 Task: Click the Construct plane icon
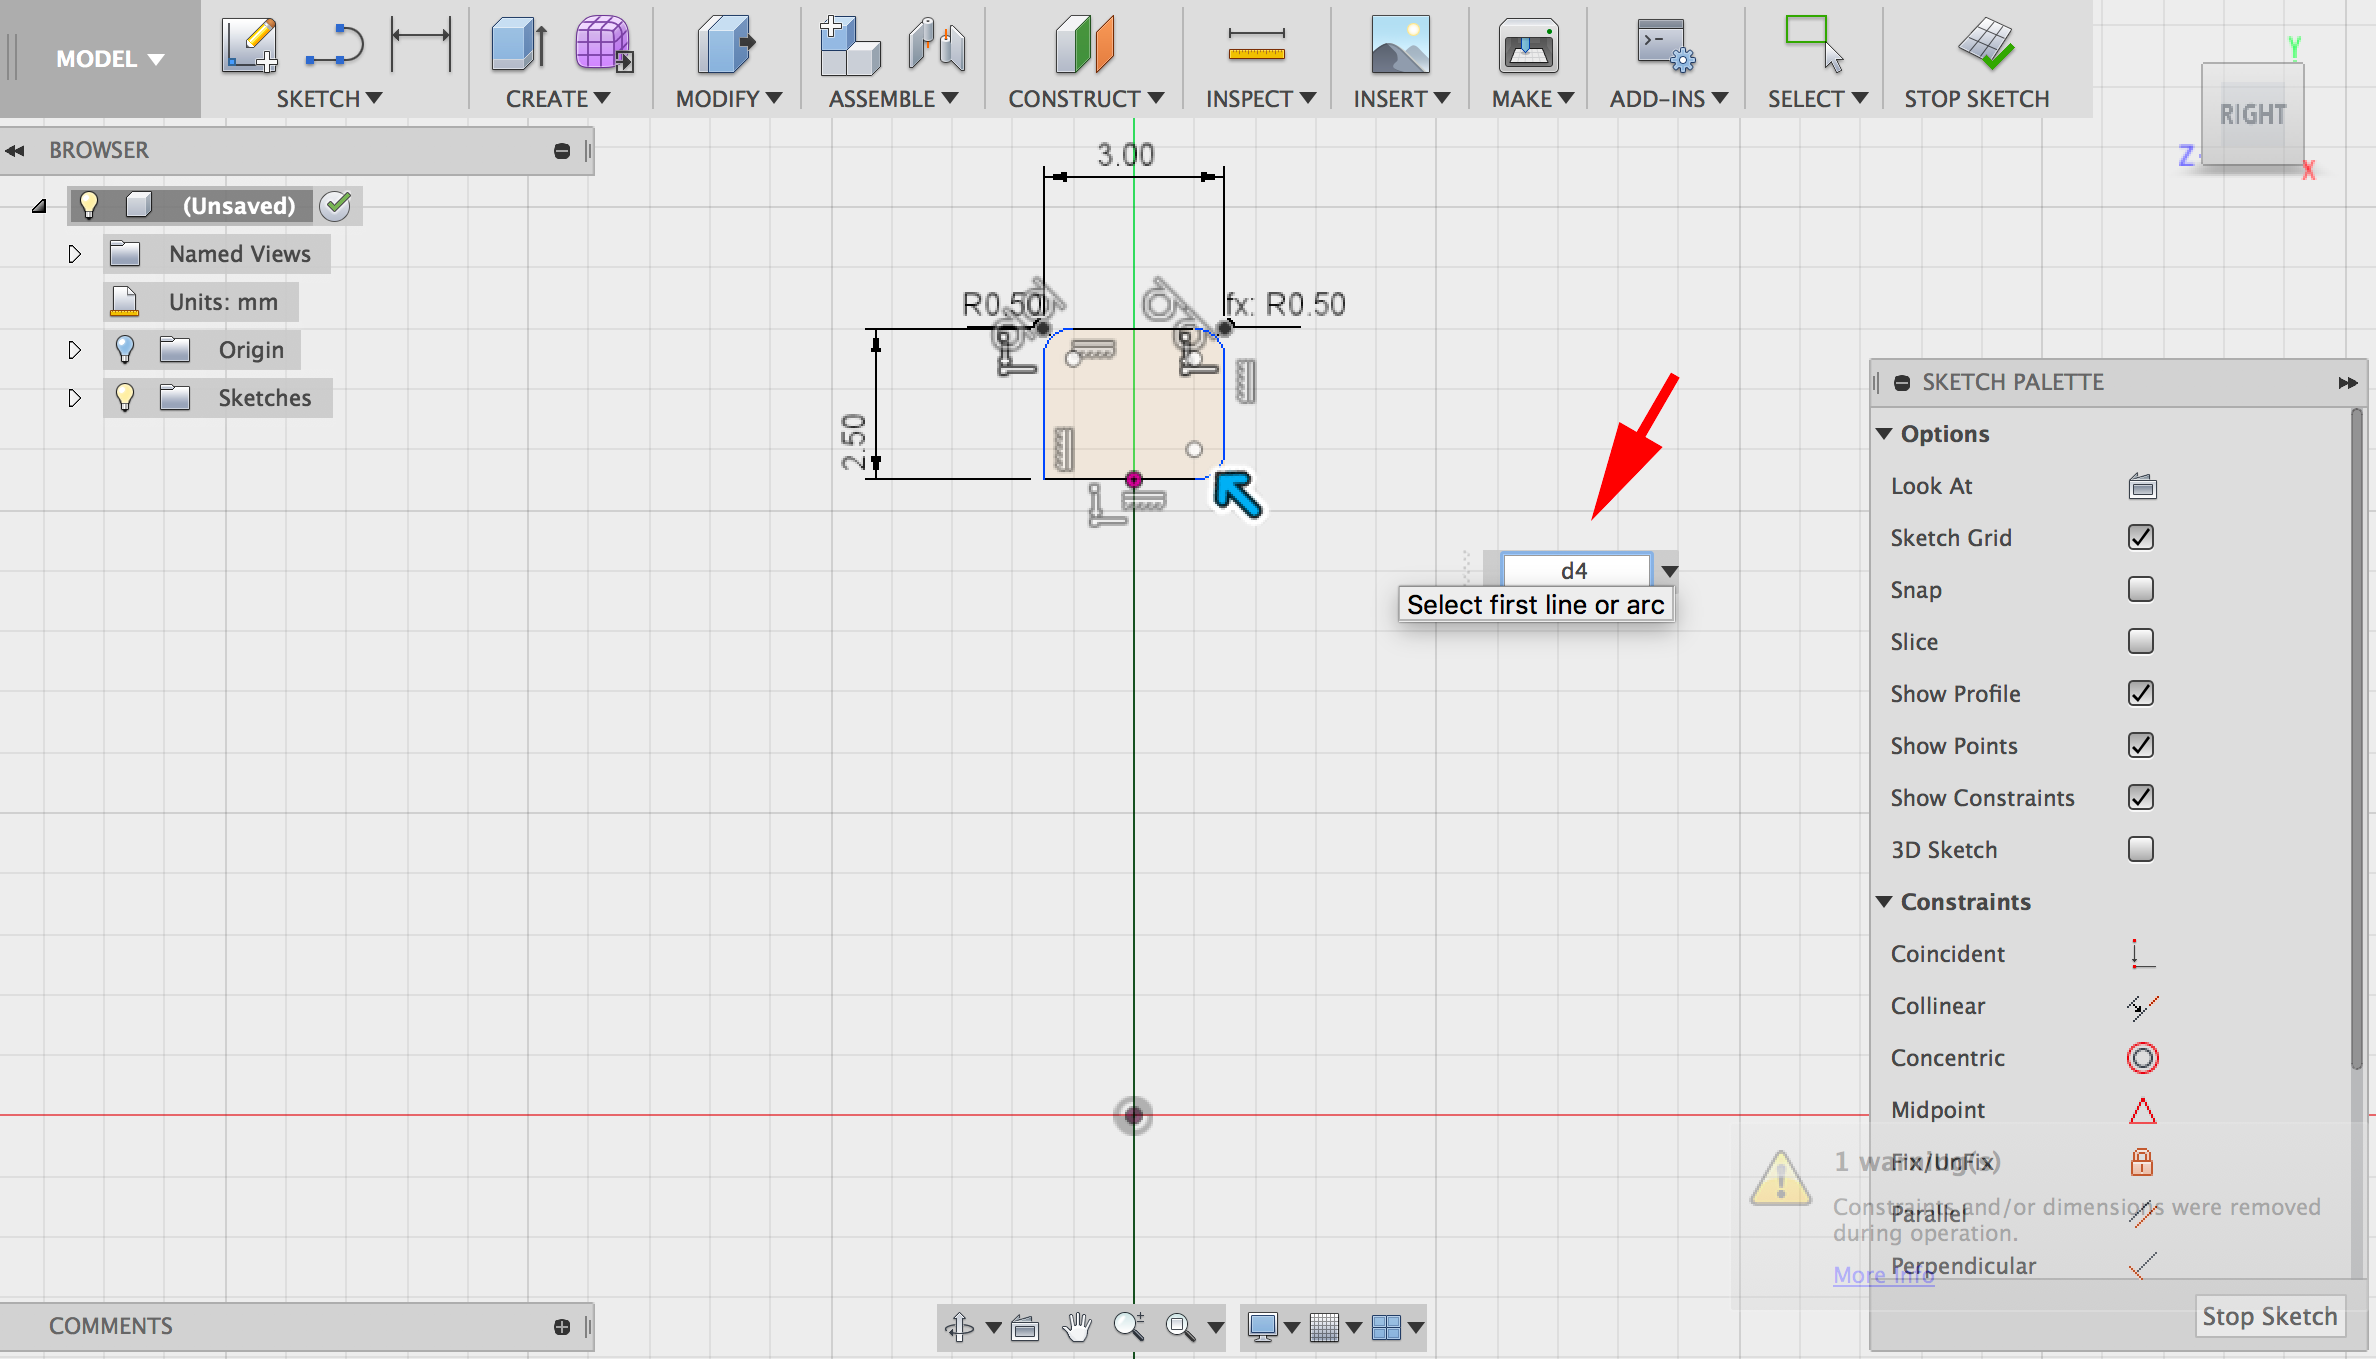coord(1084,46)
